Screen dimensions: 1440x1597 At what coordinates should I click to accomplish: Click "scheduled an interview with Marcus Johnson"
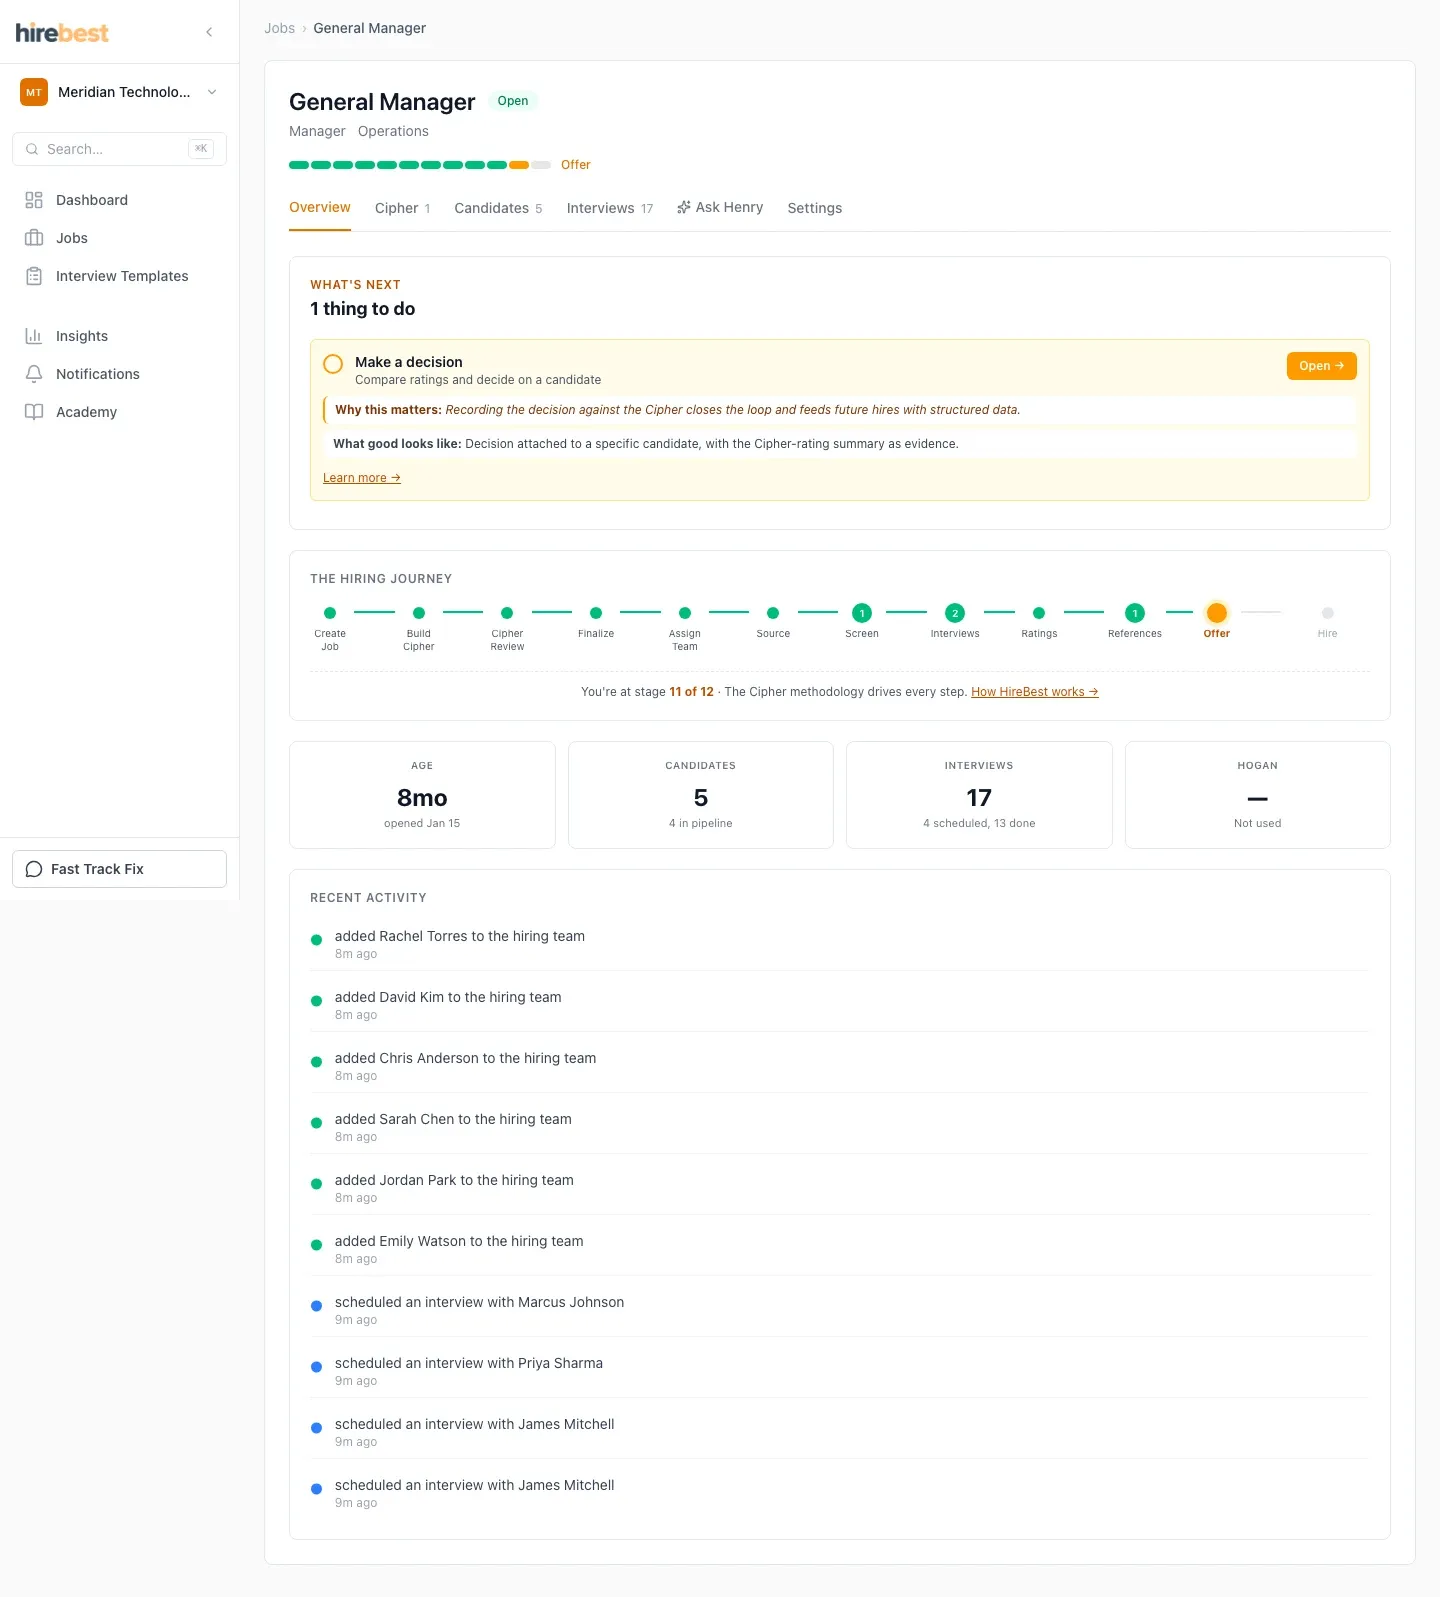coord(479,1302)
